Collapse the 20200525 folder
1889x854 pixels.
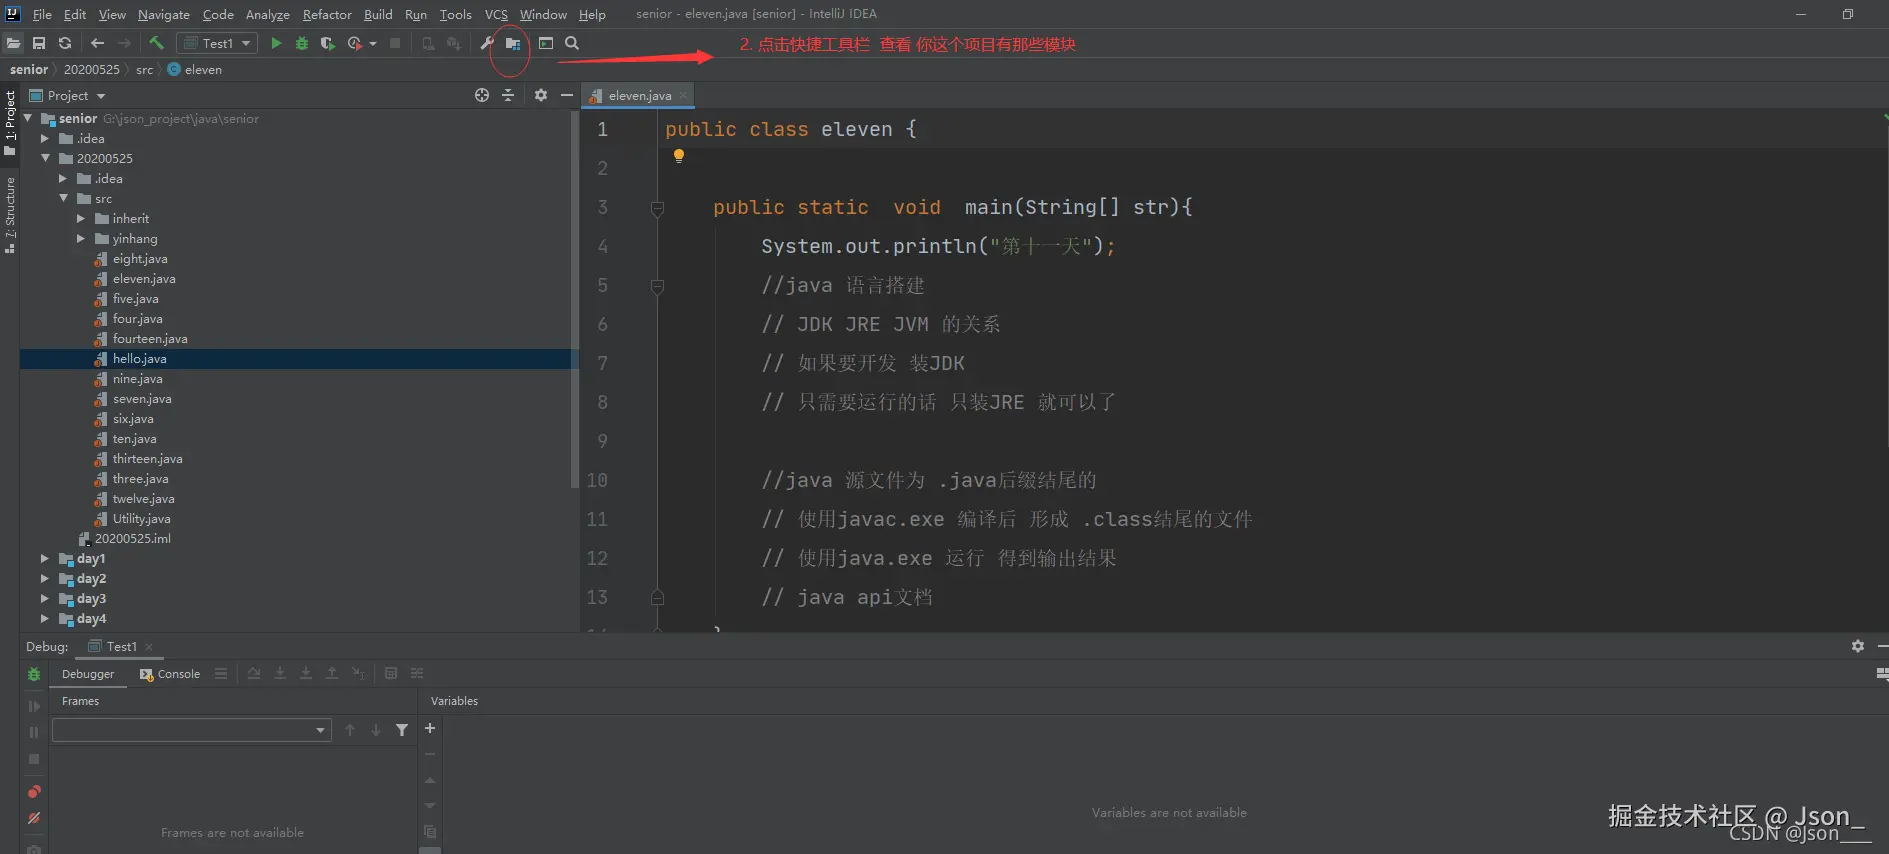[45, 158]
